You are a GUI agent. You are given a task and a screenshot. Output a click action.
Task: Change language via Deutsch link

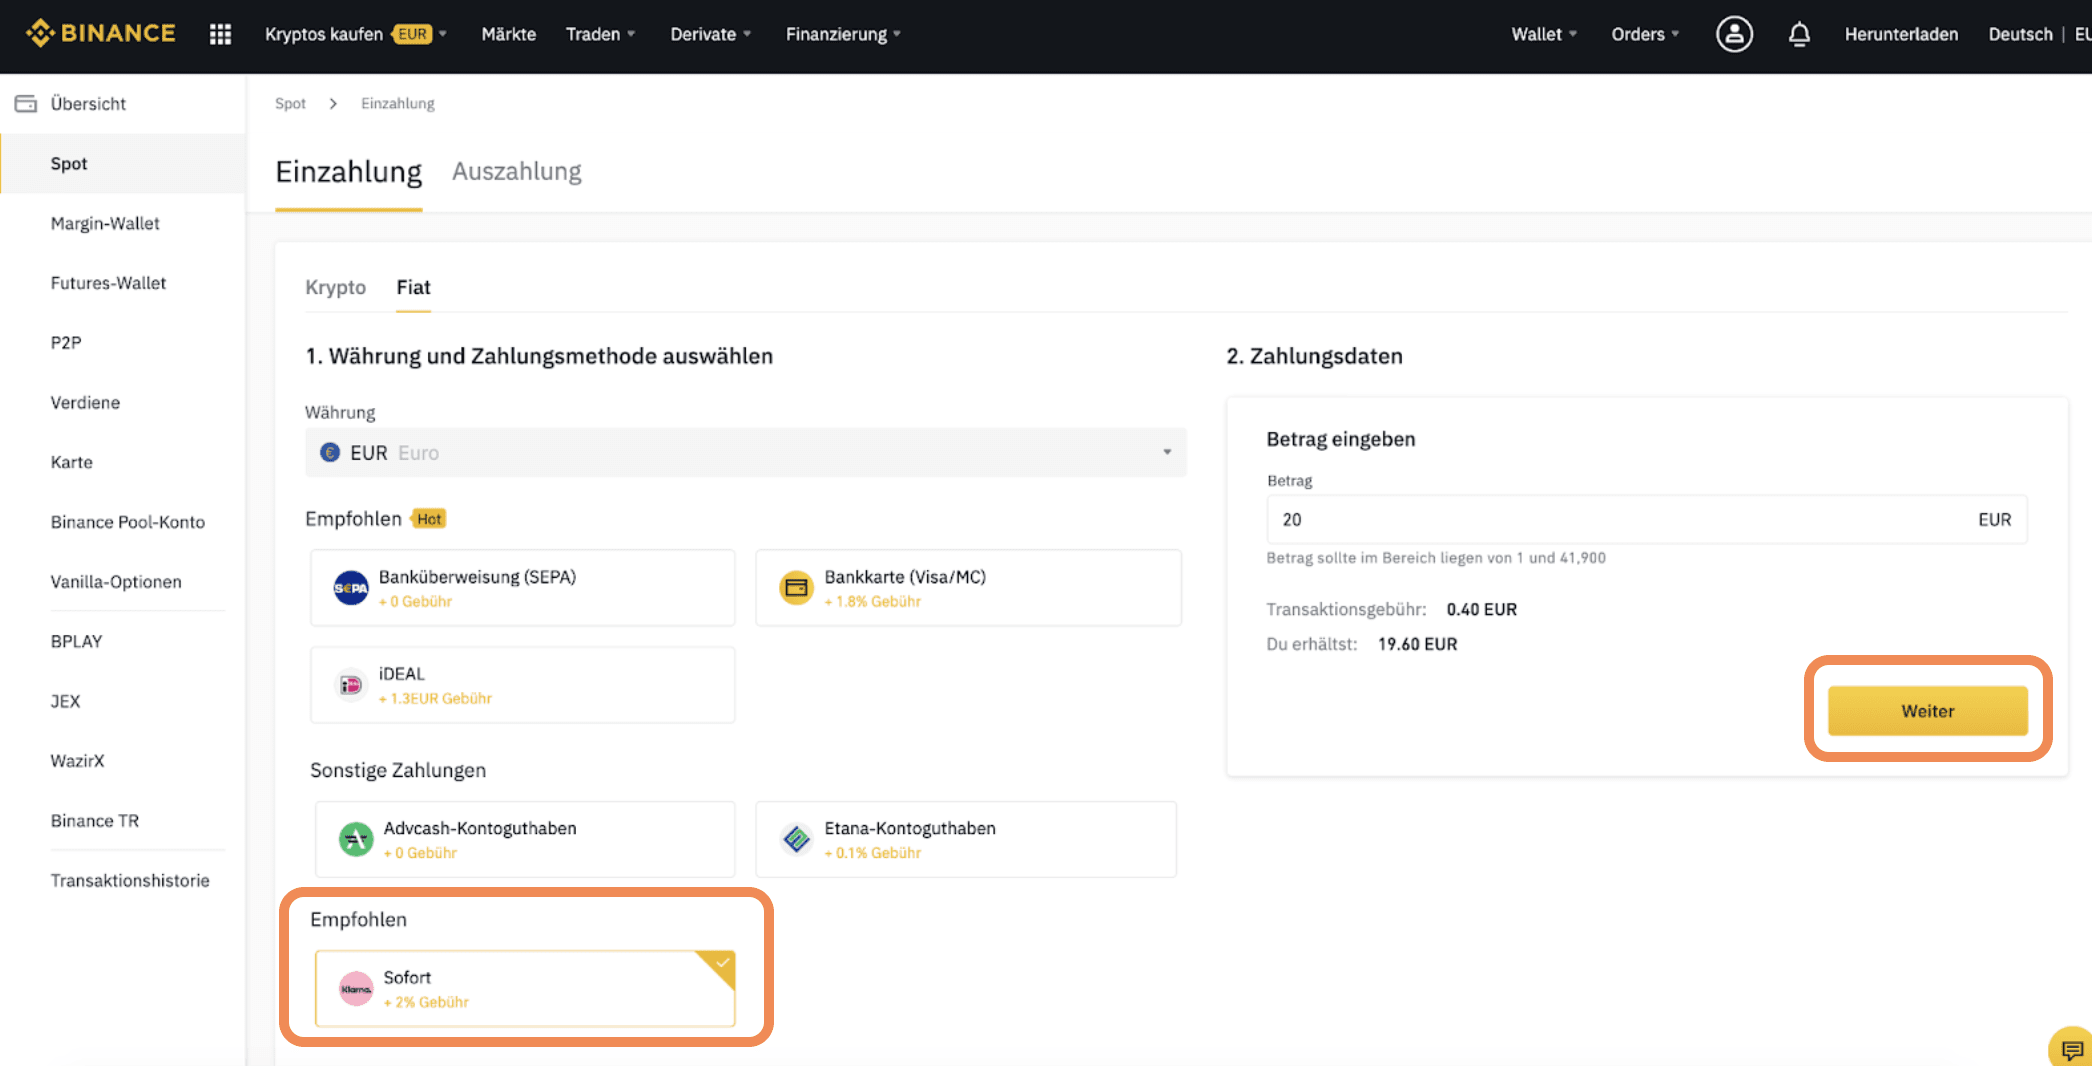[2020, 34]
